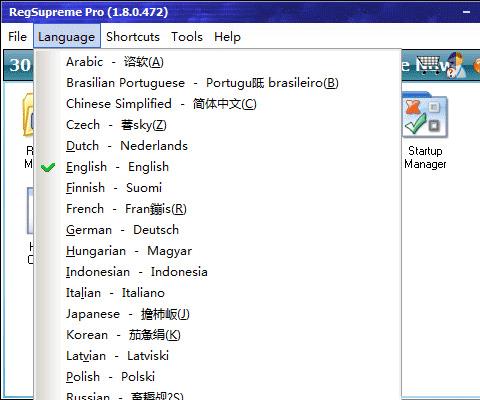Click the support person help icon
The height and width of the screenshot is (400, 480).
(456, 65)
